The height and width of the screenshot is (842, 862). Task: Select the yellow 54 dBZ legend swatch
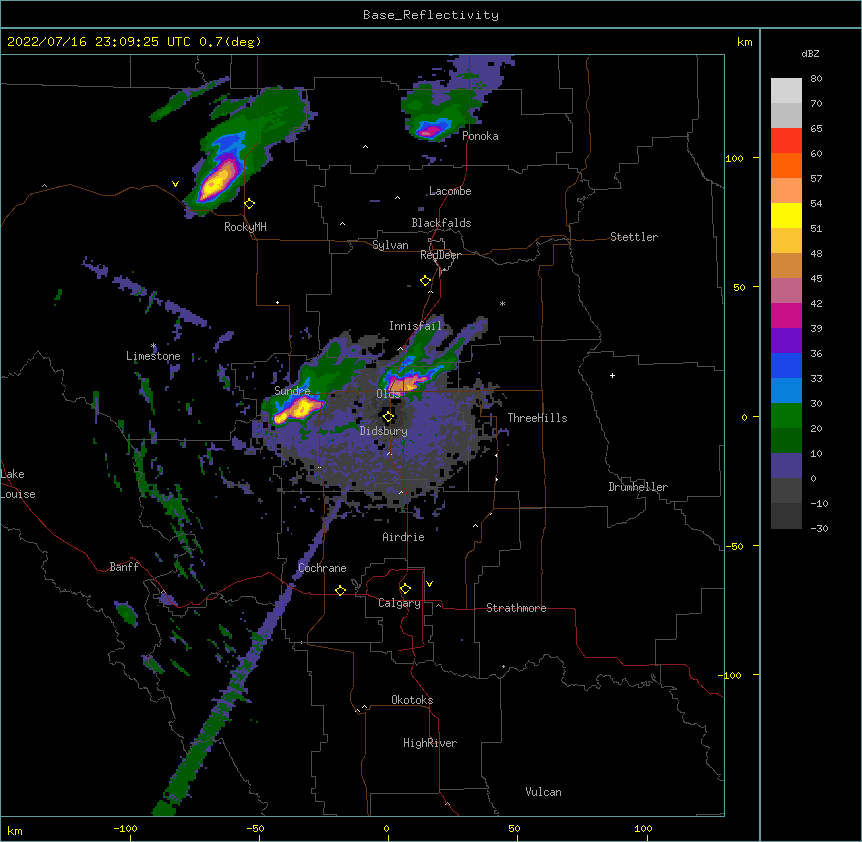(x=786, y=215)
